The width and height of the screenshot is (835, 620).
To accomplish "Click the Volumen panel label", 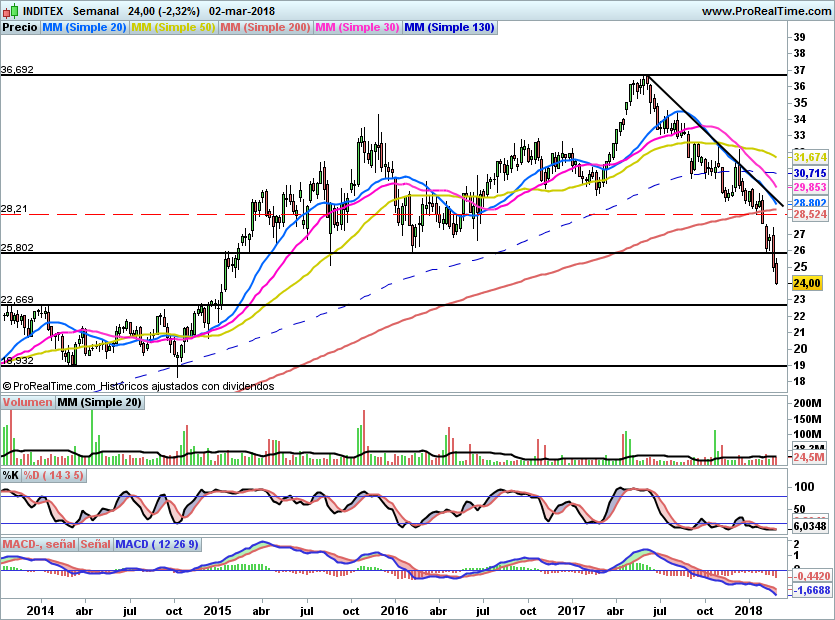I will pyautogui.click(x=27, y=402).
